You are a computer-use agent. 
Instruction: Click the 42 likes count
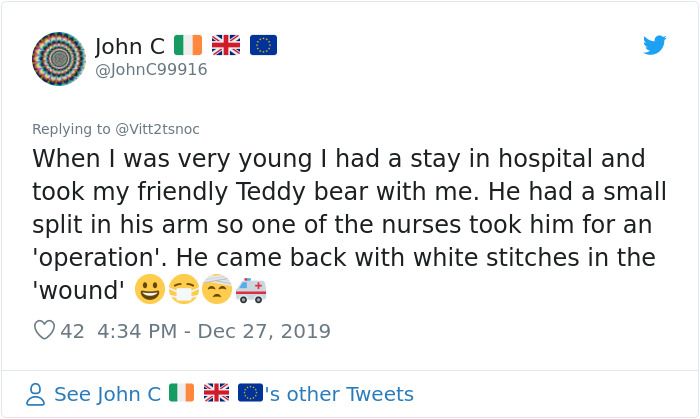[73, 330]
